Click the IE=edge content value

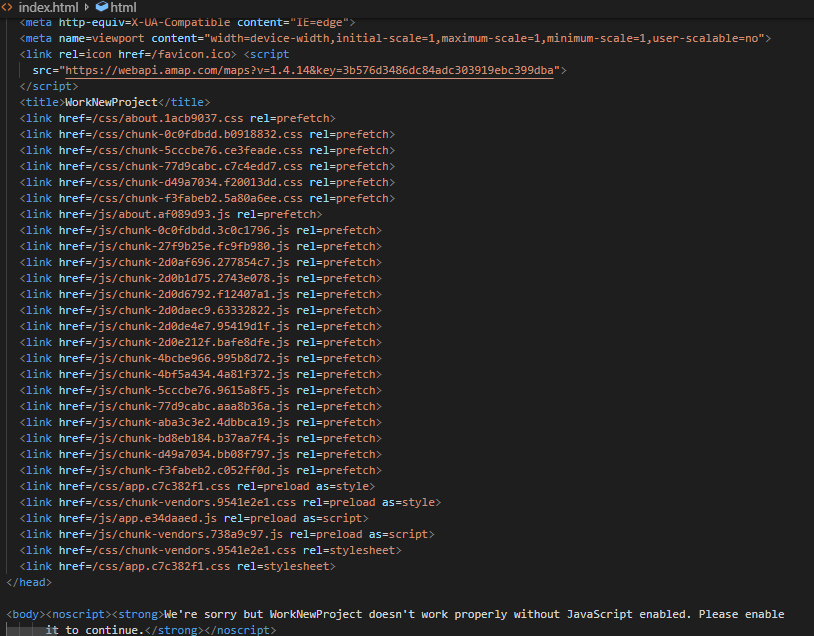(x=322, y=22)
